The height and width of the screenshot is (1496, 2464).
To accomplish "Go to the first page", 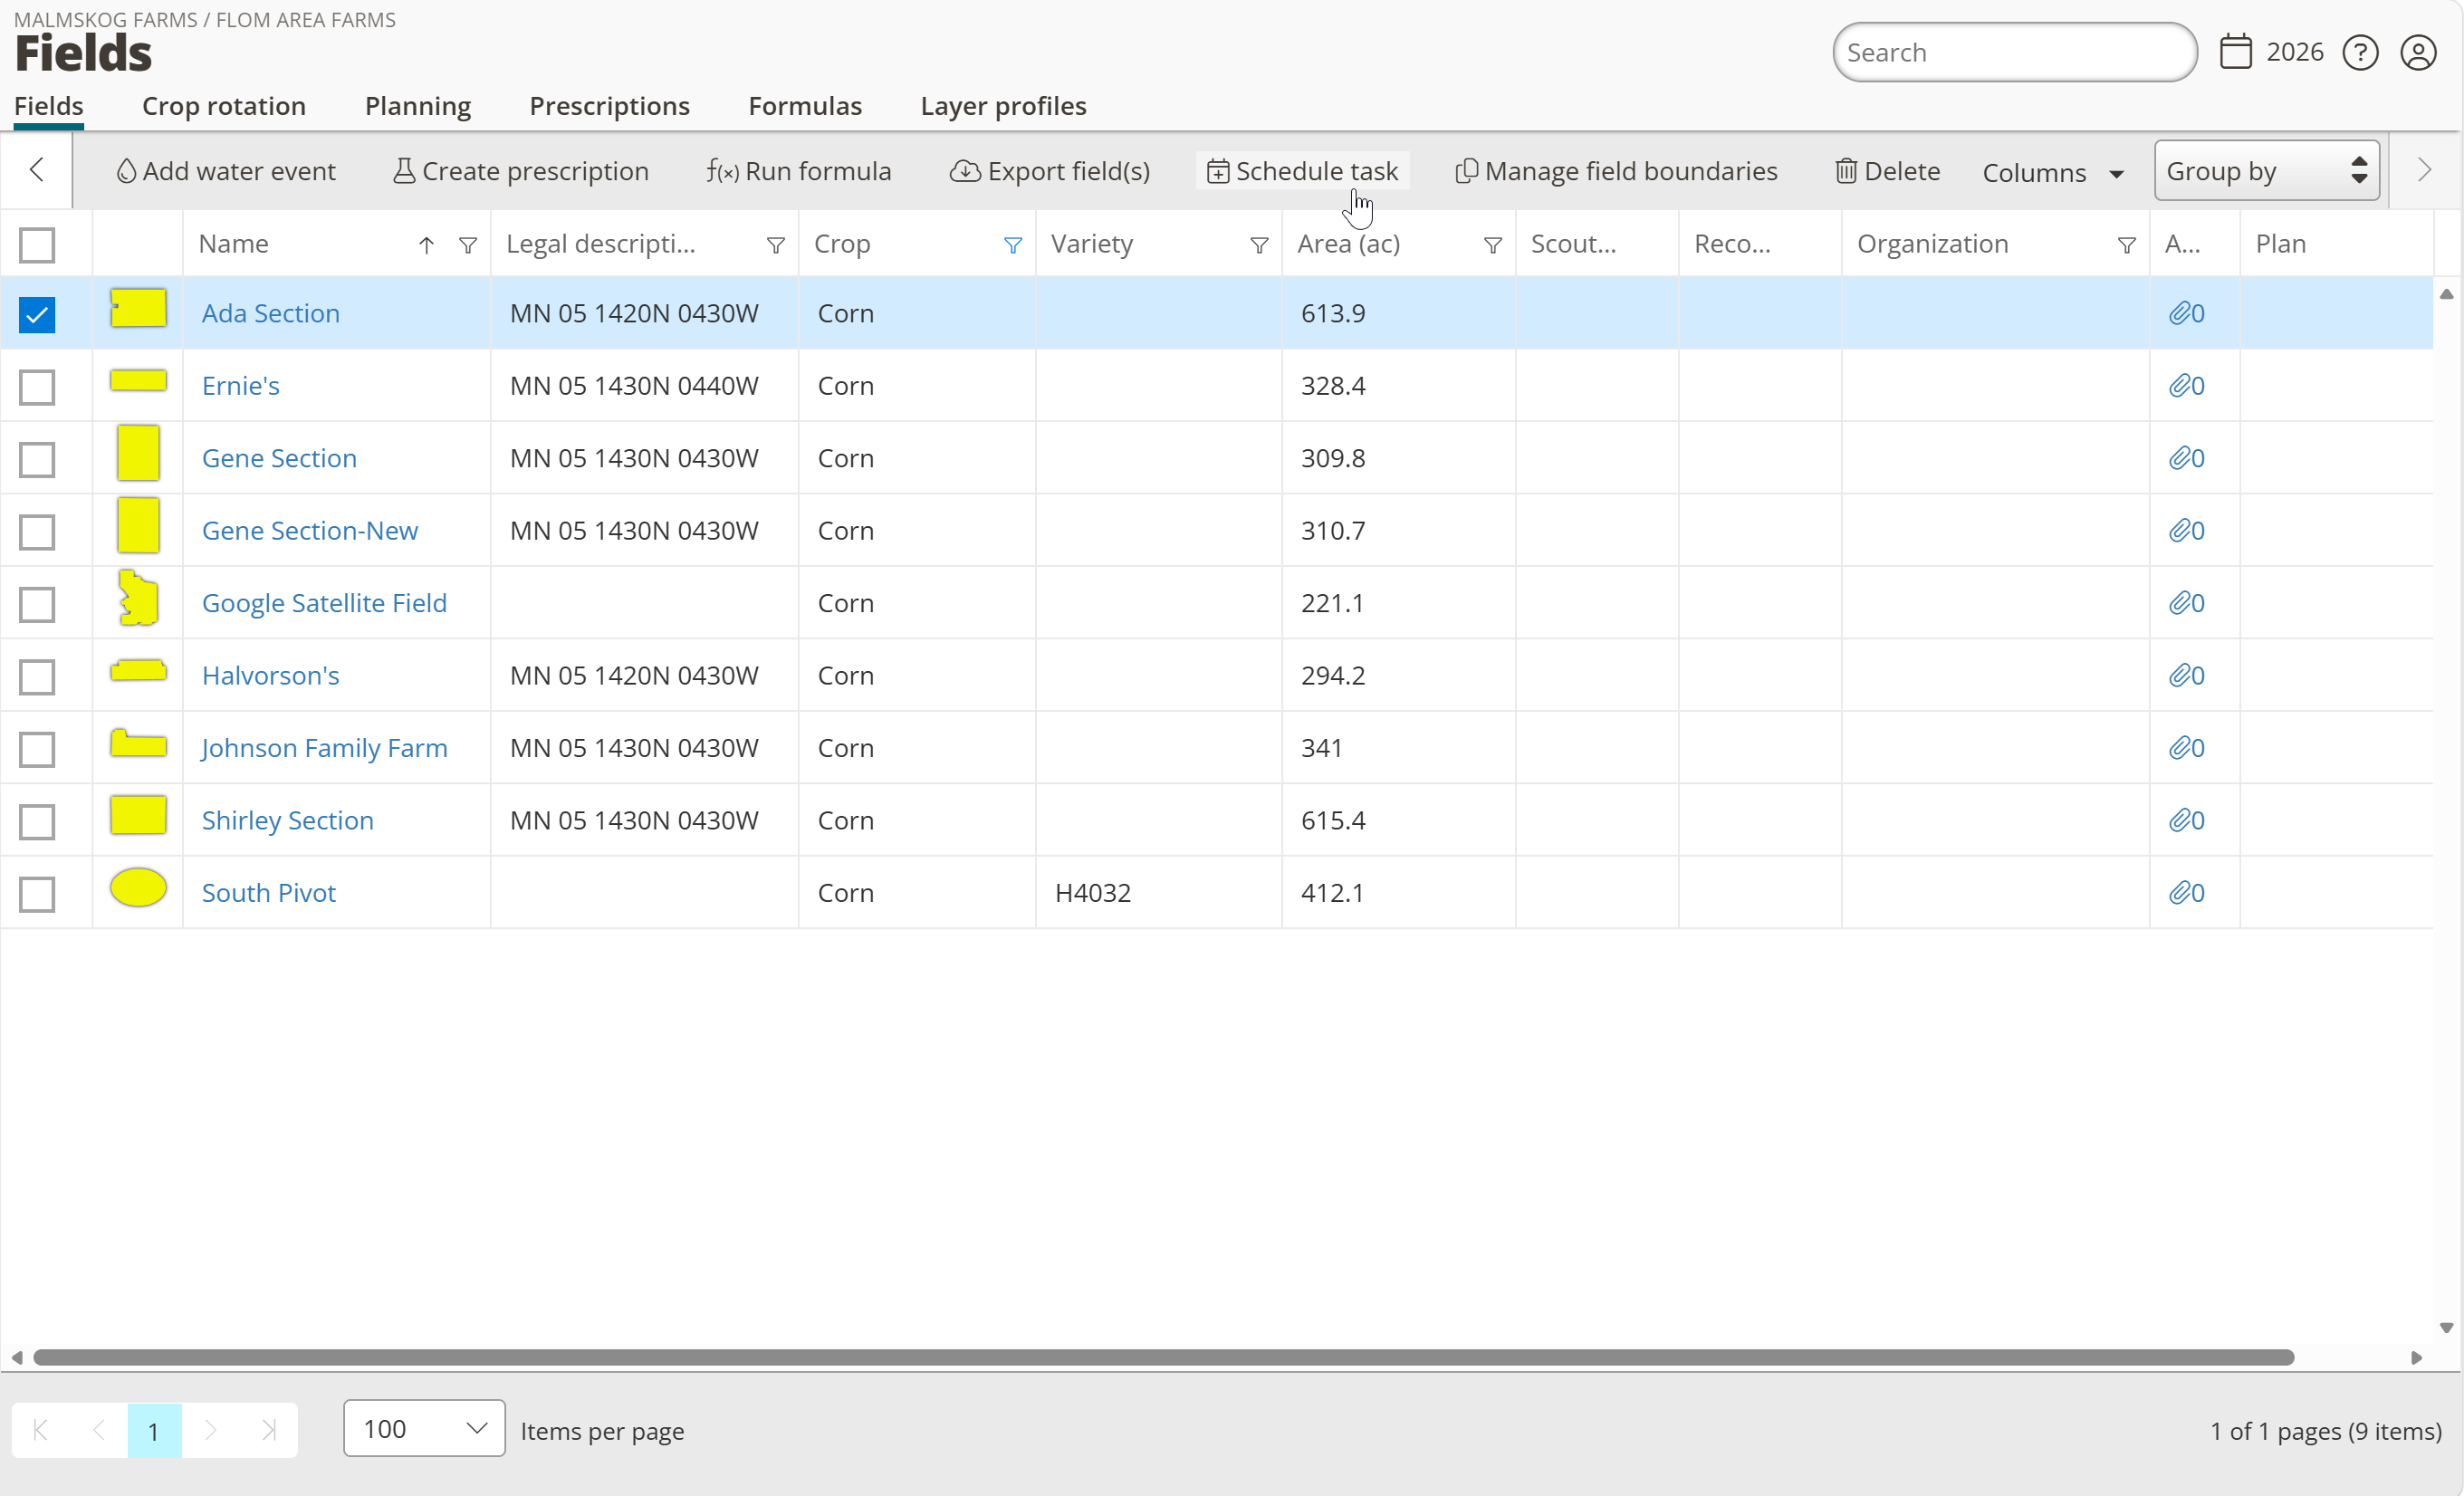I will (41, 1430).
